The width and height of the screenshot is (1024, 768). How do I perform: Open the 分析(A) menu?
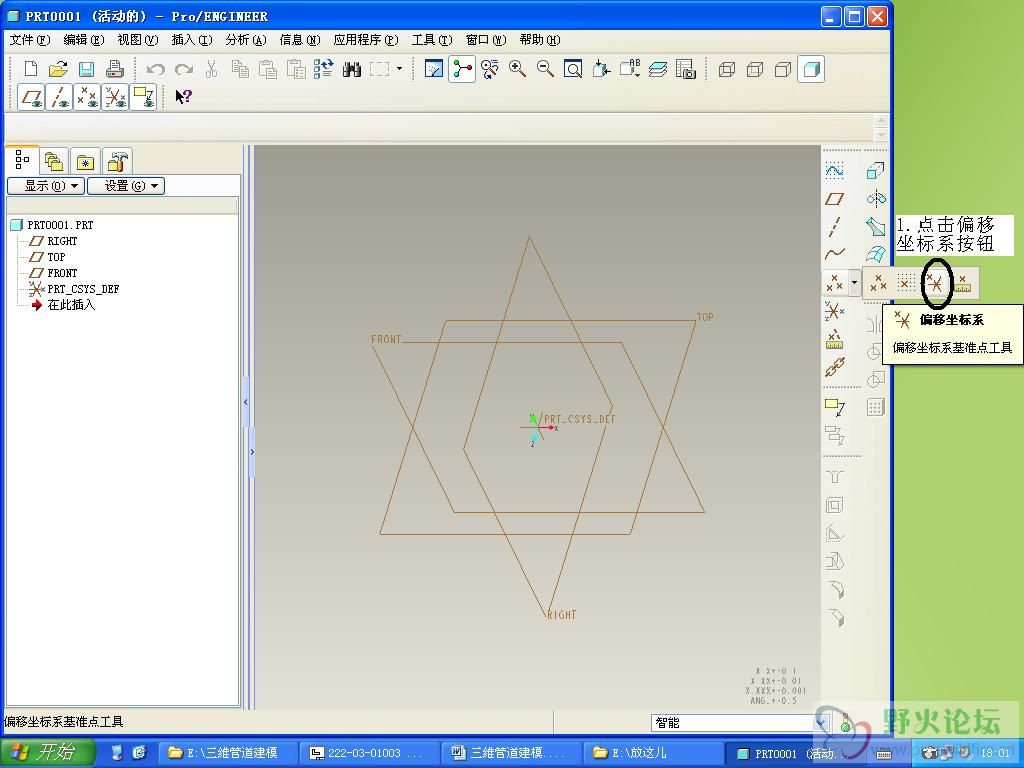coord(246,40)
